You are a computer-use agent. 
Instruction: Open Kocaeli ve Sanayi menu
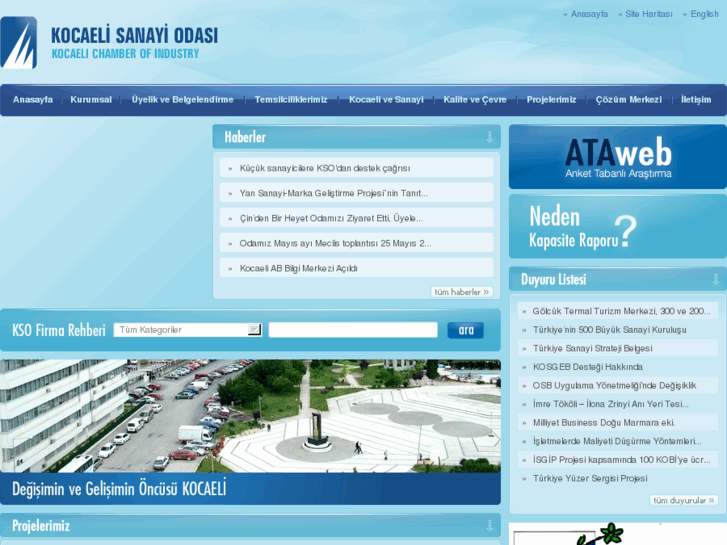(x=386, y=99)
